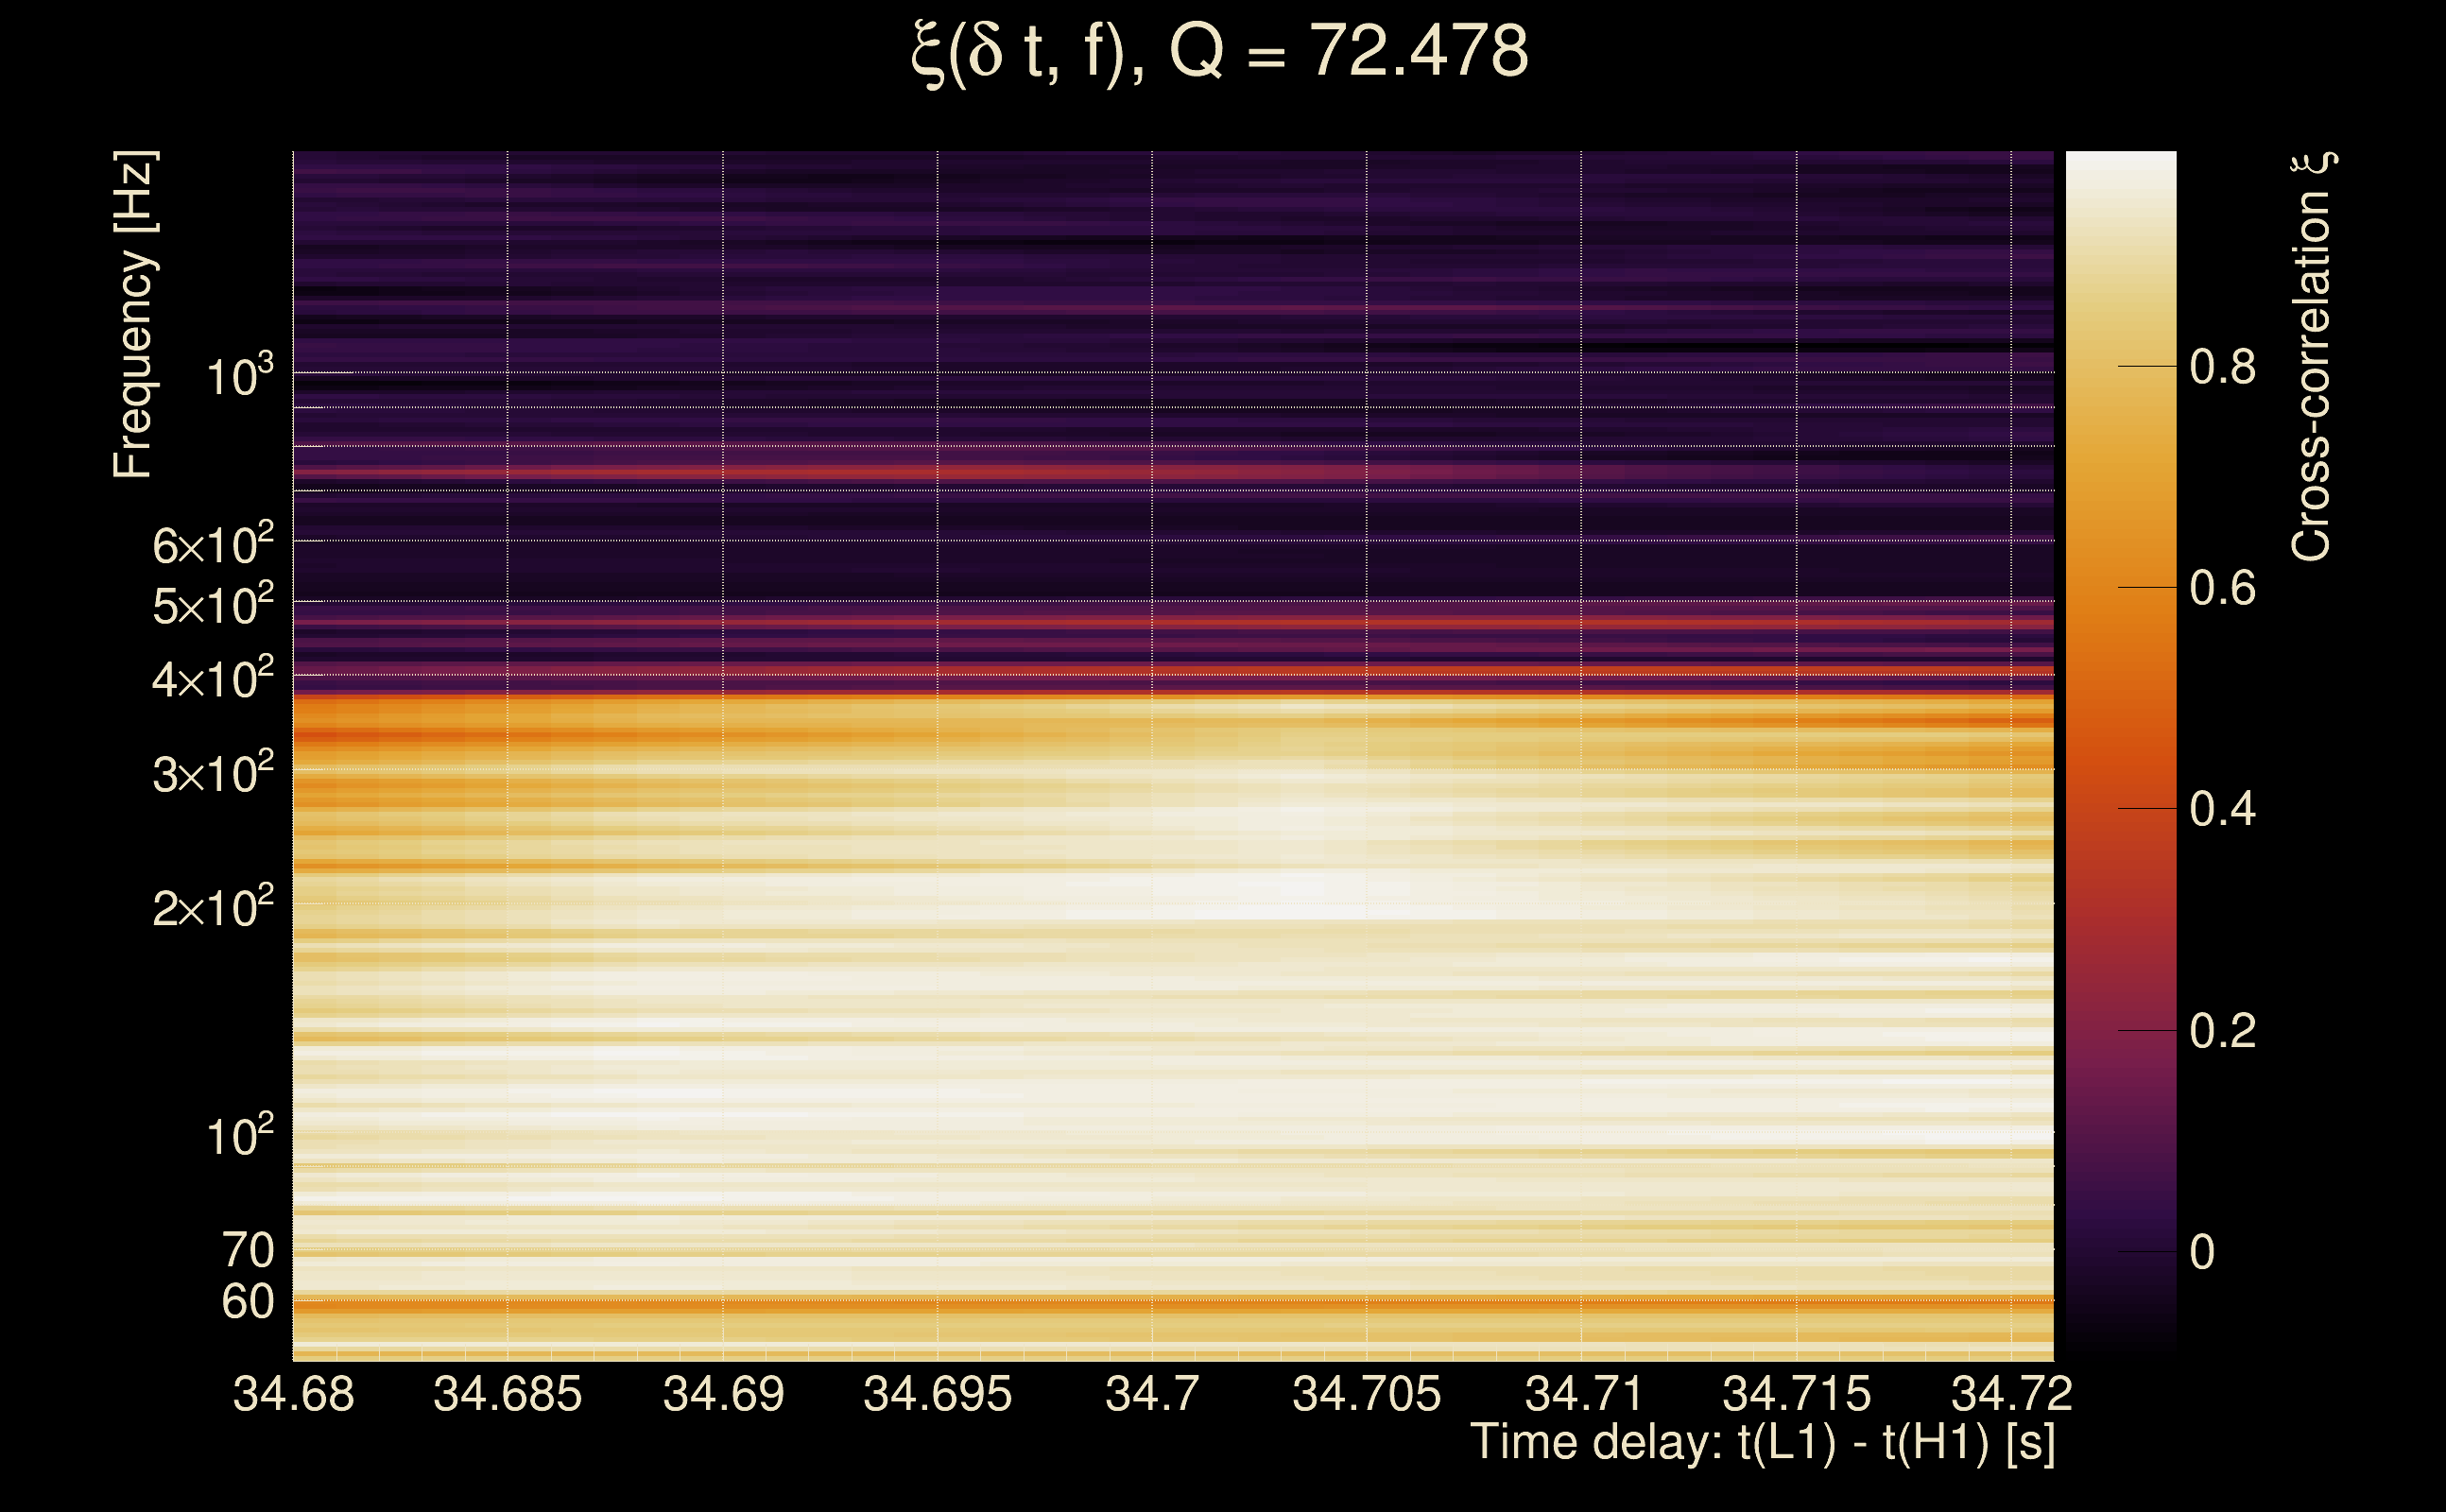
Task: Click the x-axis tick label 34.68
Action: tap(293, 1394)
